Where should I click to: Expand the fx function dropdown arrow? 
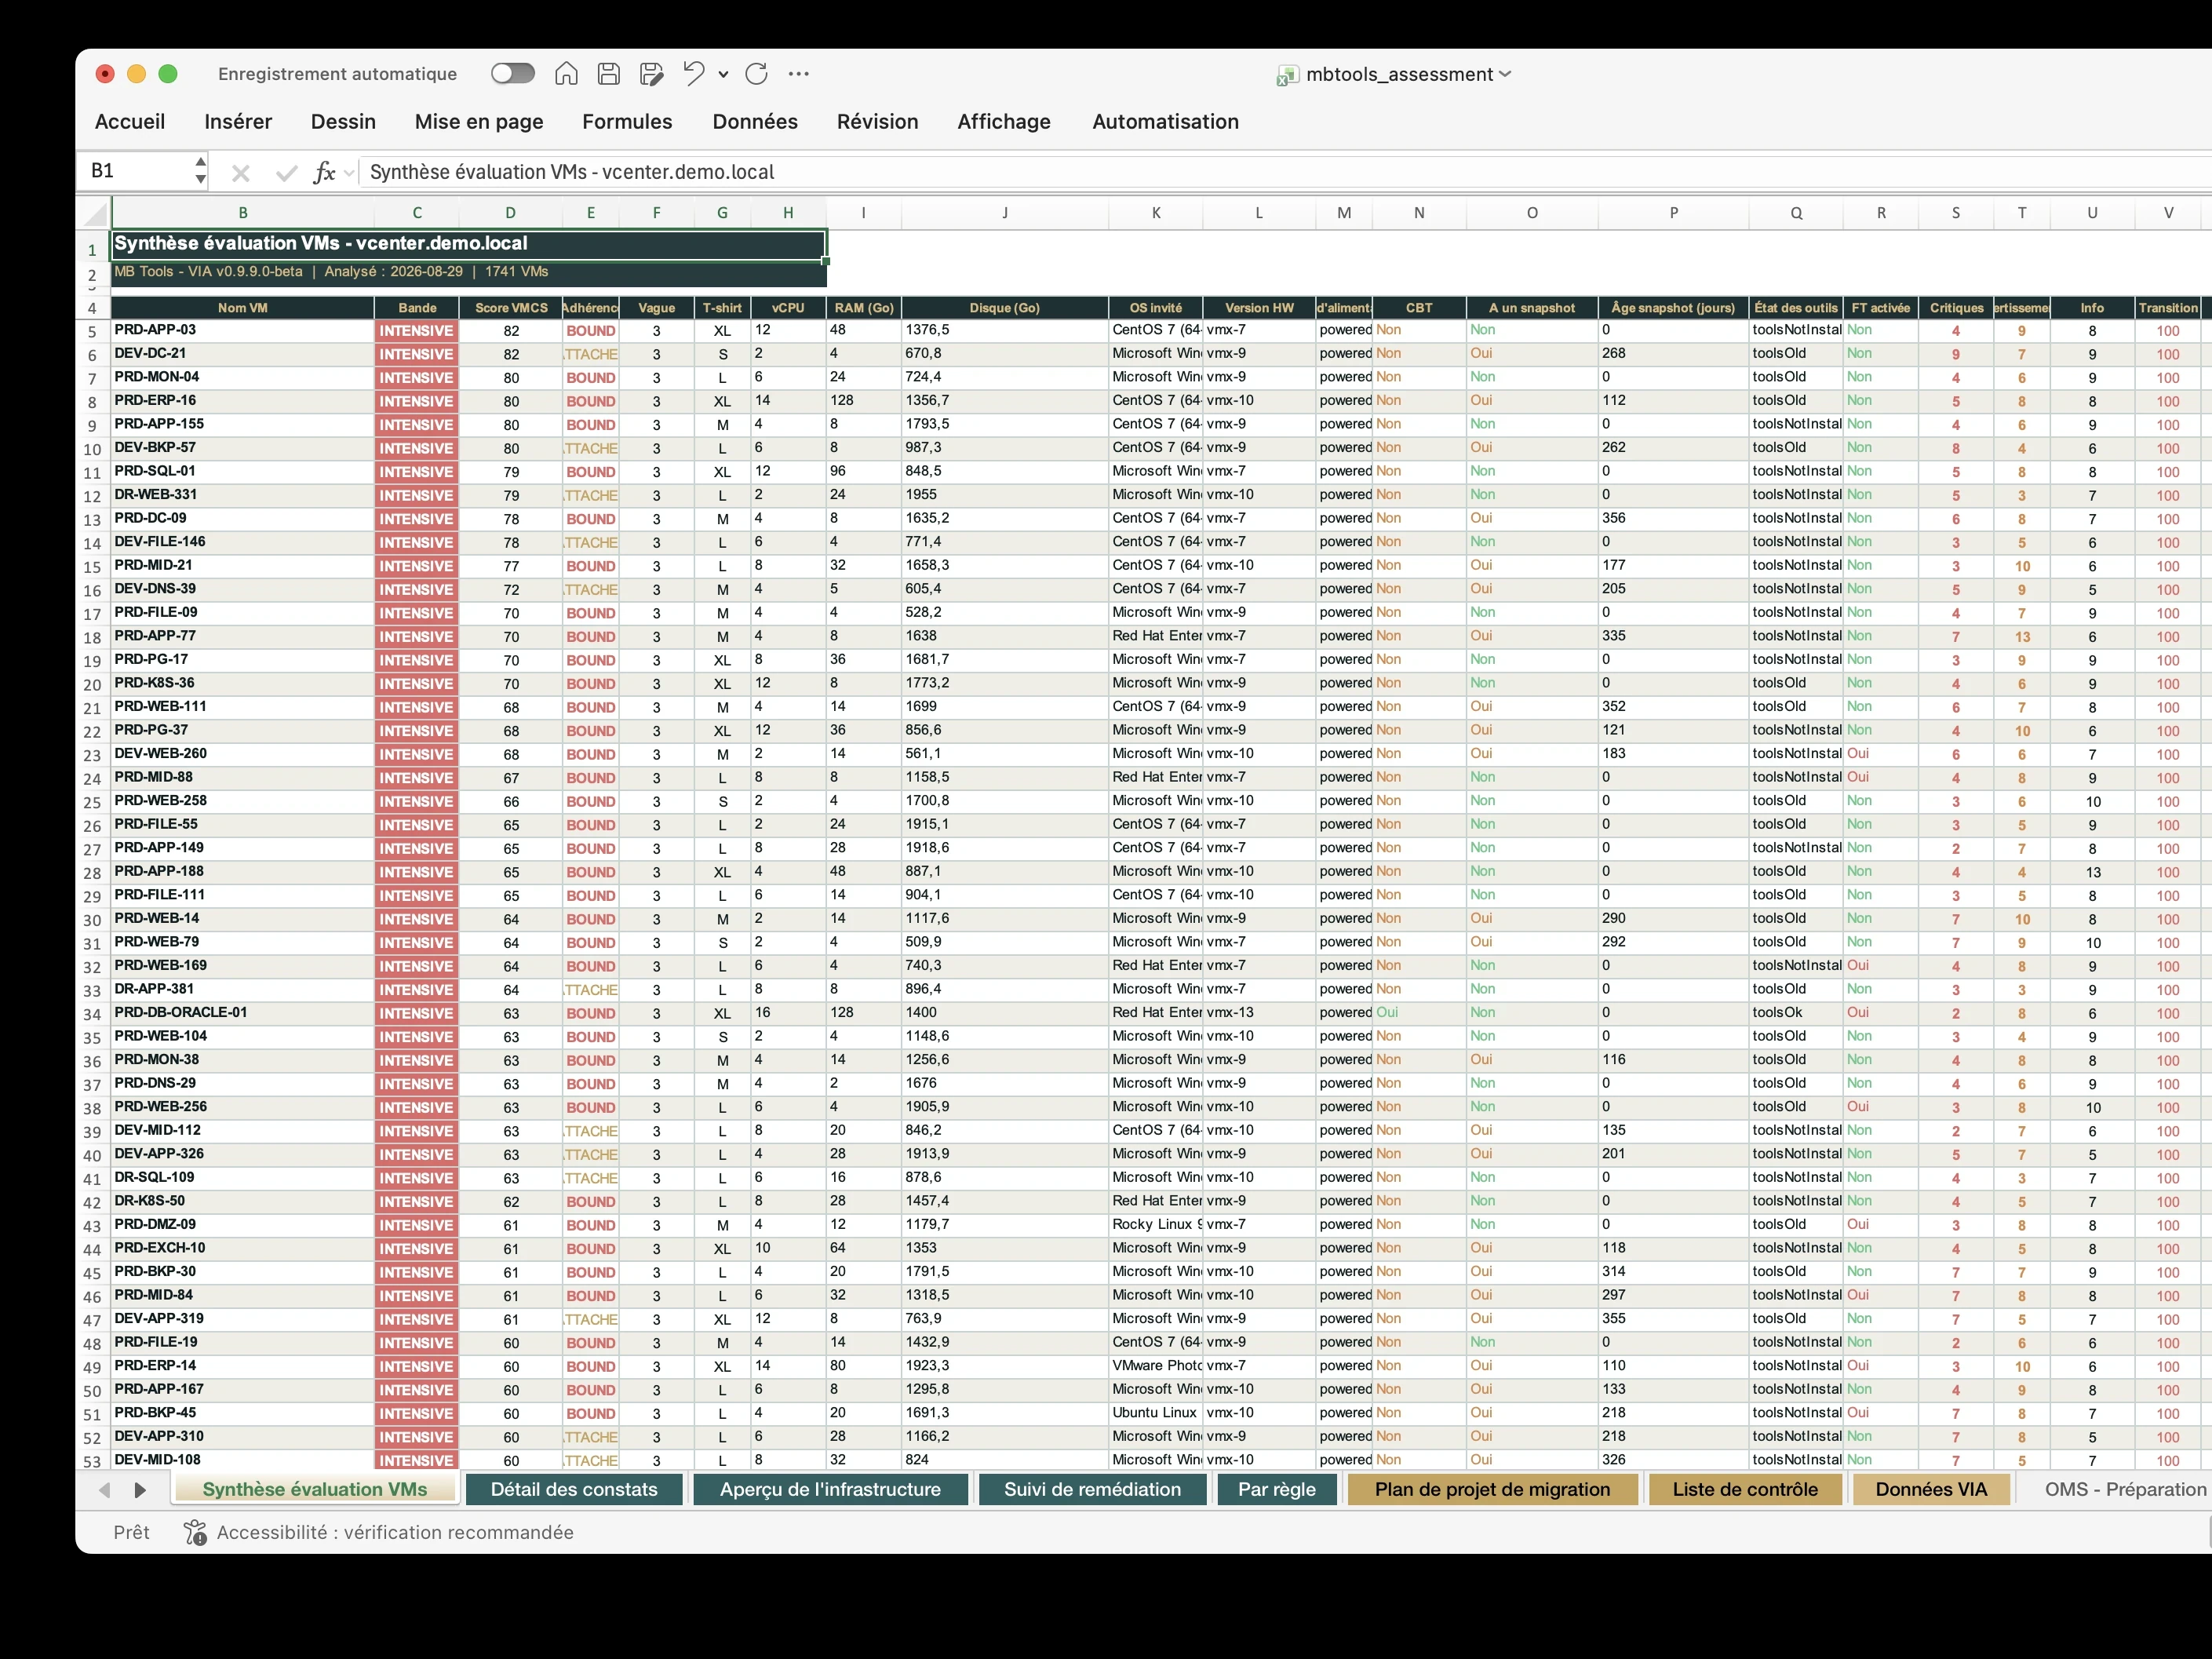click(x=349, y=173)
